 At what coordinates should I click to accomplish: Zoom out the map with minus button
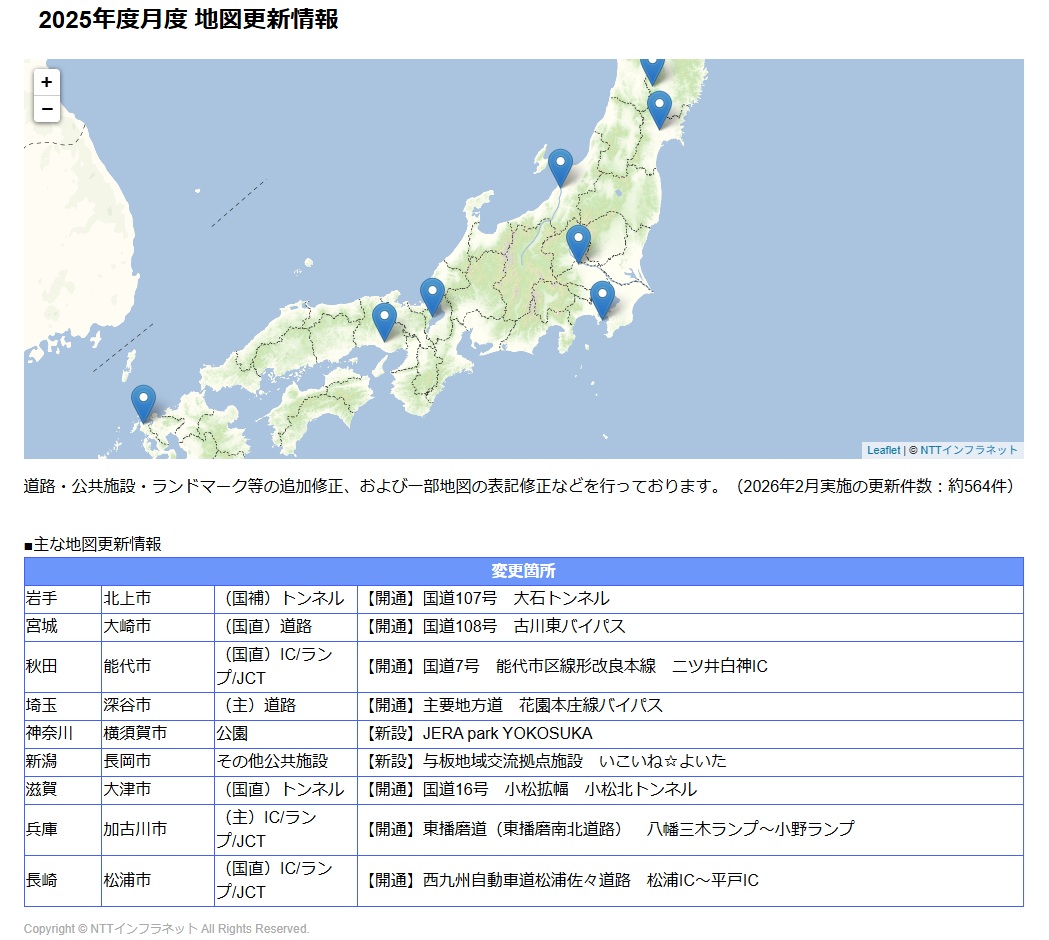pyautogui.click(x=47, y=109)
